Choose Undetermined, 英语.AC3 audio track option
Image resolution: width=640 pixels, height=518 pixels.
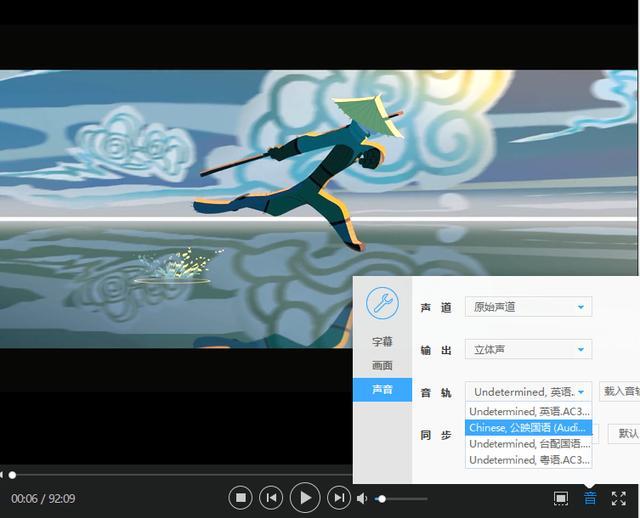click(x=528, y=411)
